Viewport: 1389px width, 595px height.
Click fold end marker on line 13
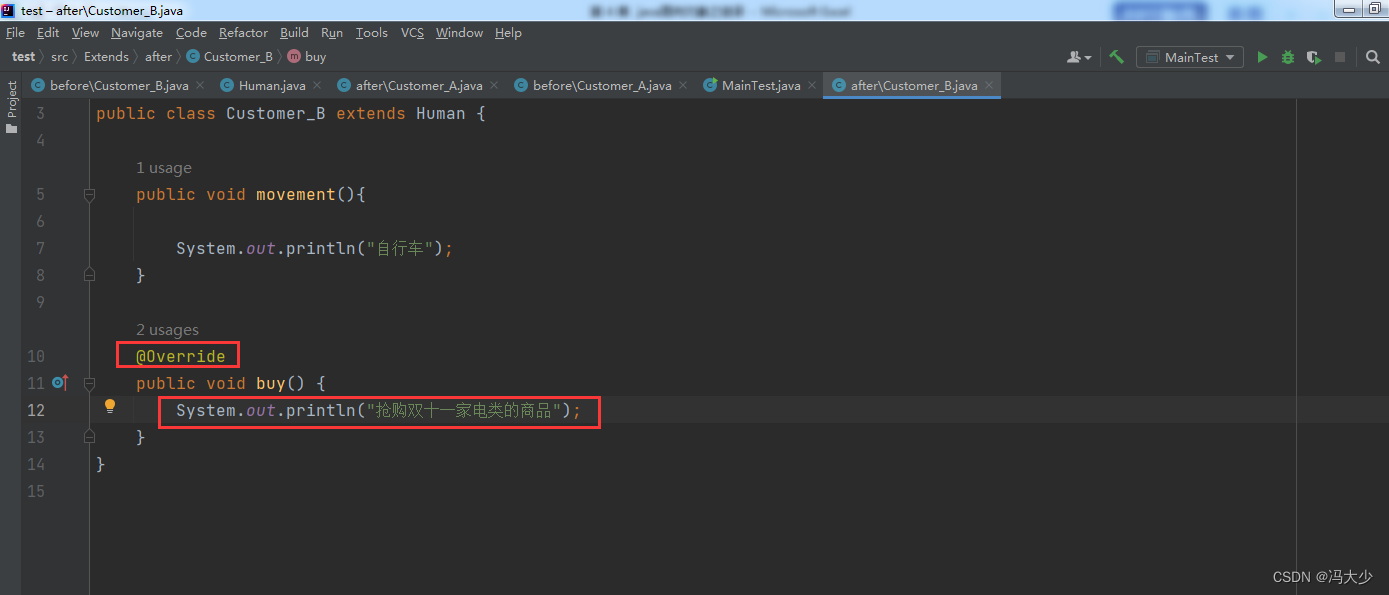89,436
